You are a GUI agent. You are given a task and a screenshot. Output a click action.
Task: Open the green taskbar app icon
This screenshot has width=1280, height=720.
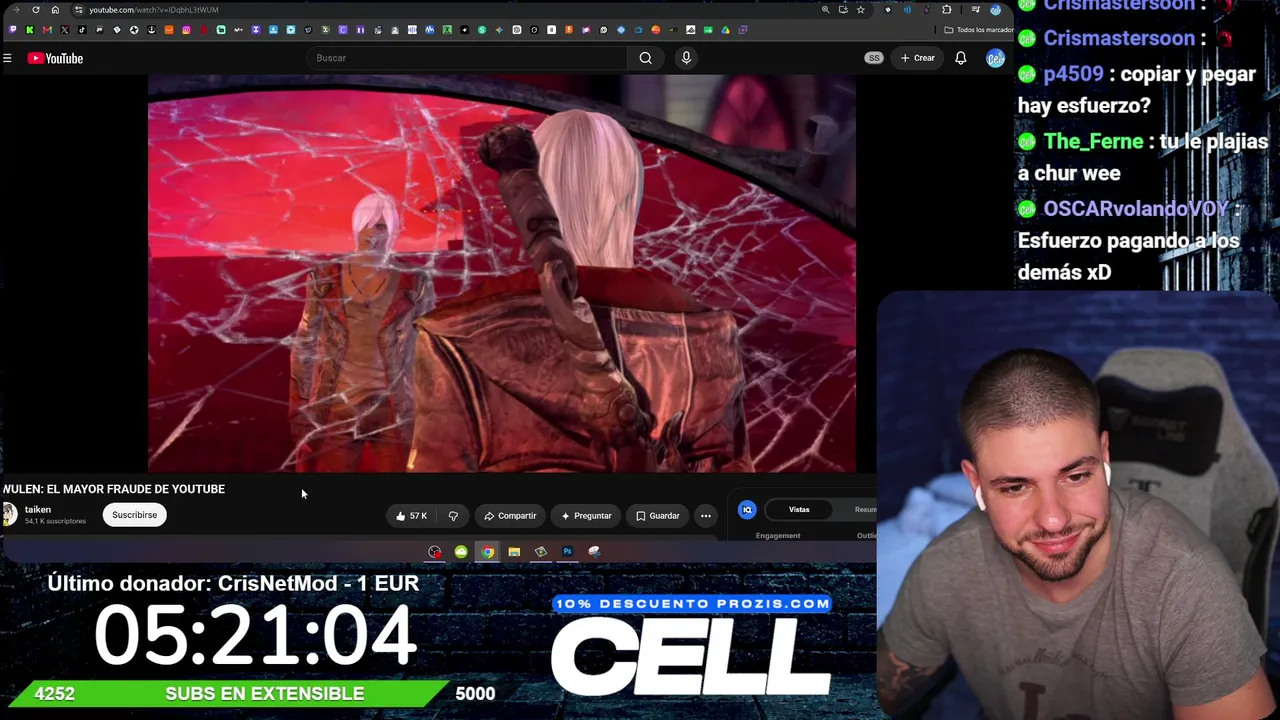tap(461, 552)
